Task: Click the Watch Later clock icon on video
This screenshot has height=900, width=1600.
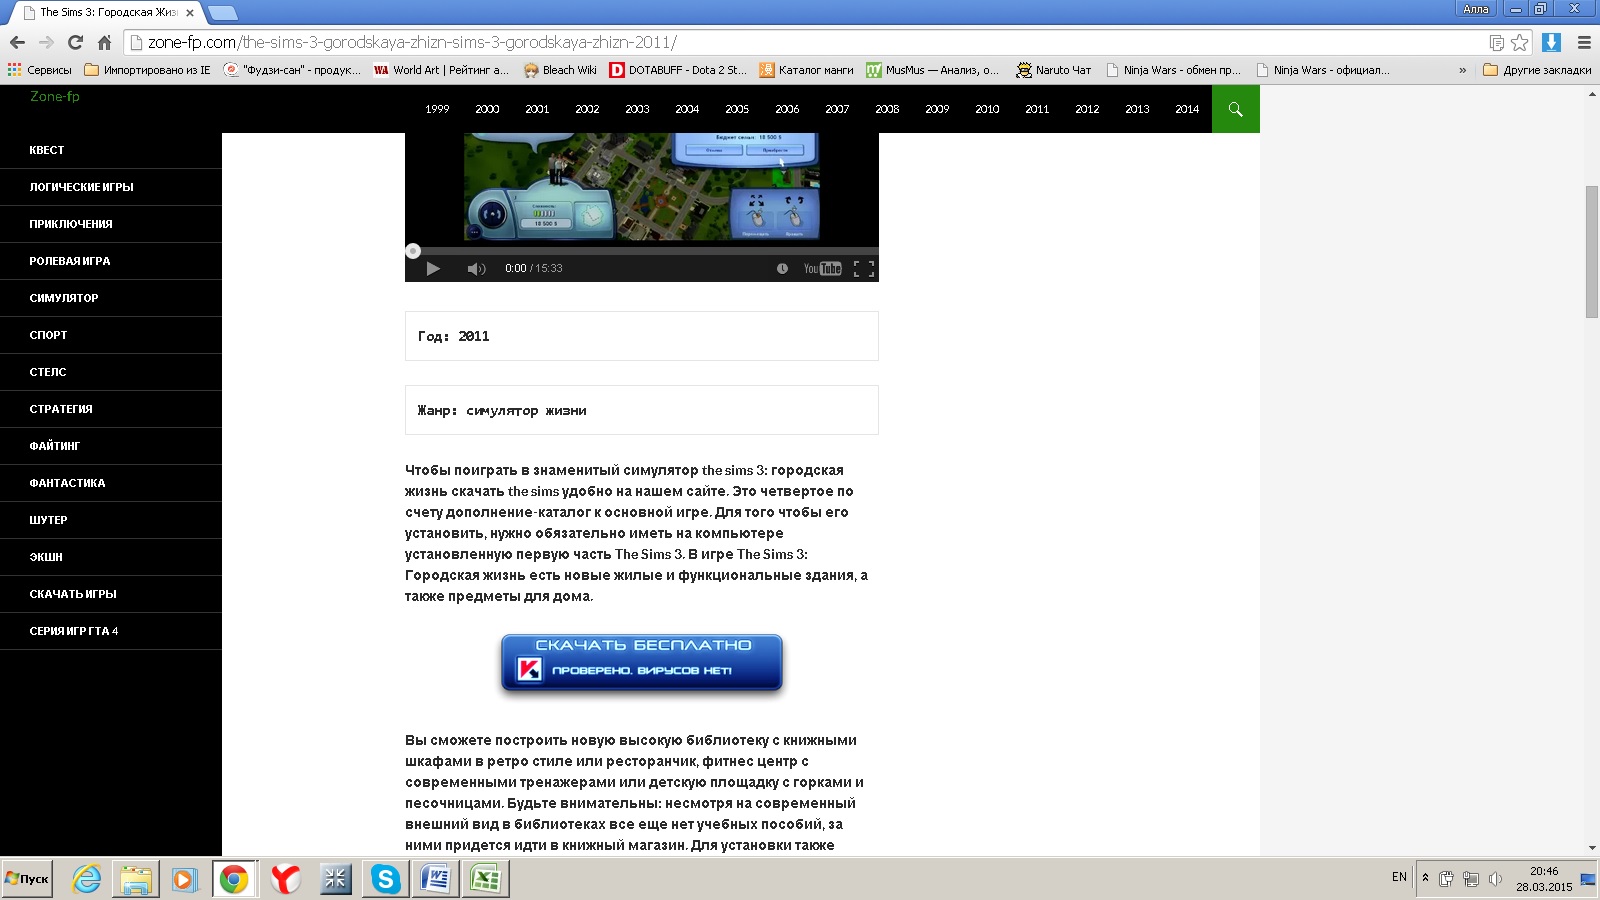Action: point(782,268)
